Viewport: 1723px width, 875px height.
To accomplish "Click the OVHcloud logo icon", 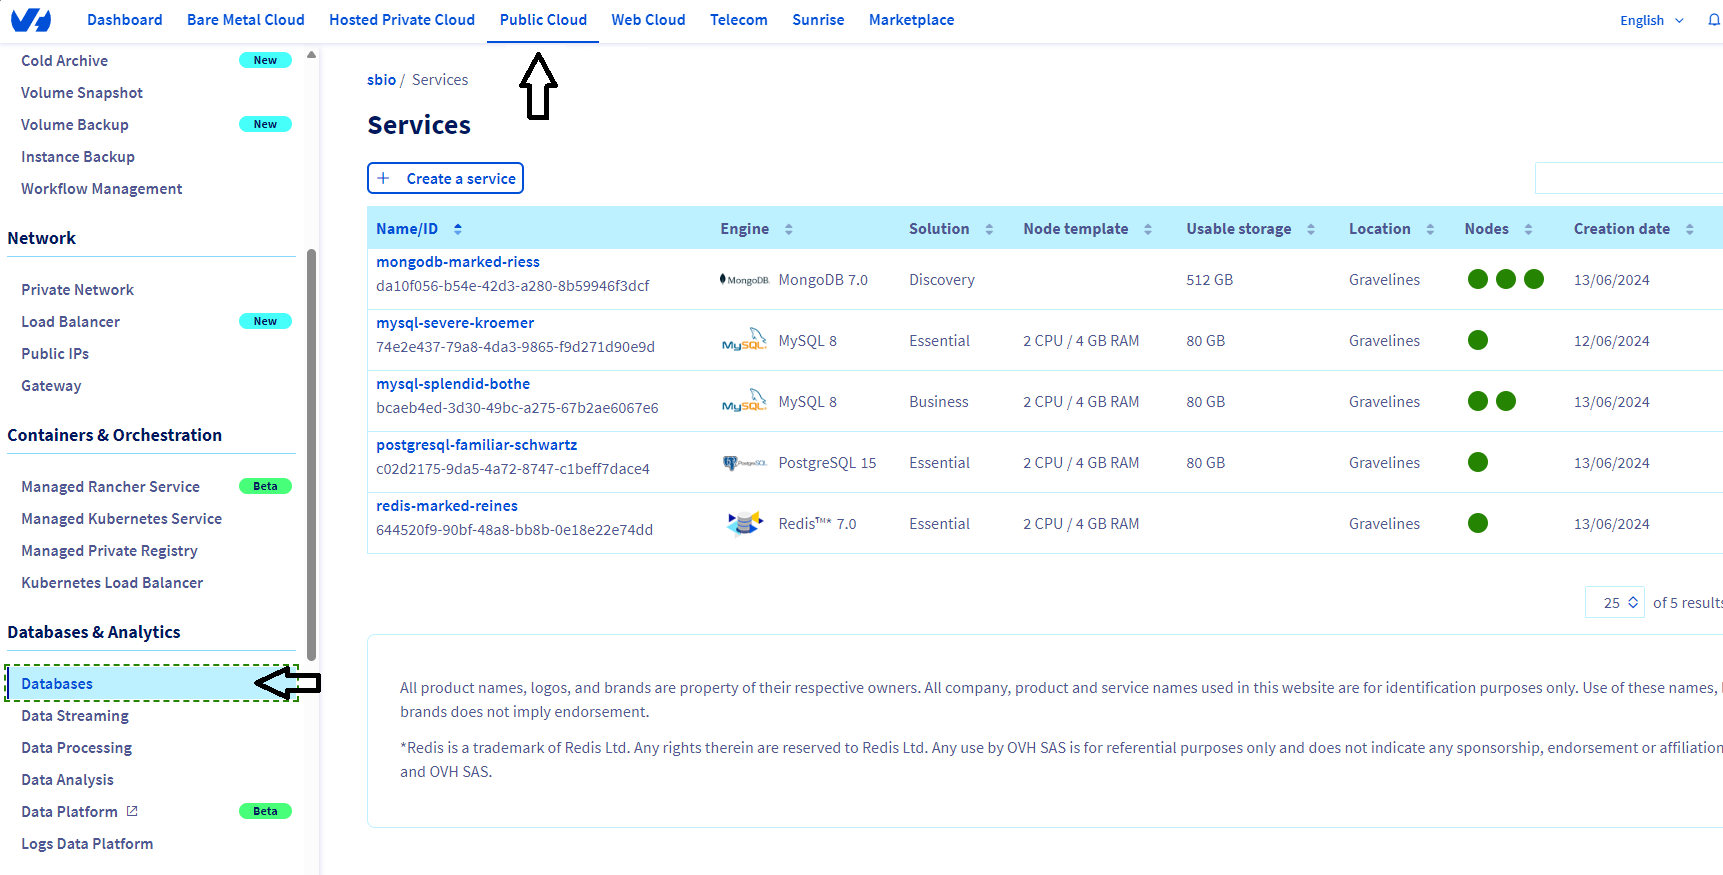I will point(31,19).
